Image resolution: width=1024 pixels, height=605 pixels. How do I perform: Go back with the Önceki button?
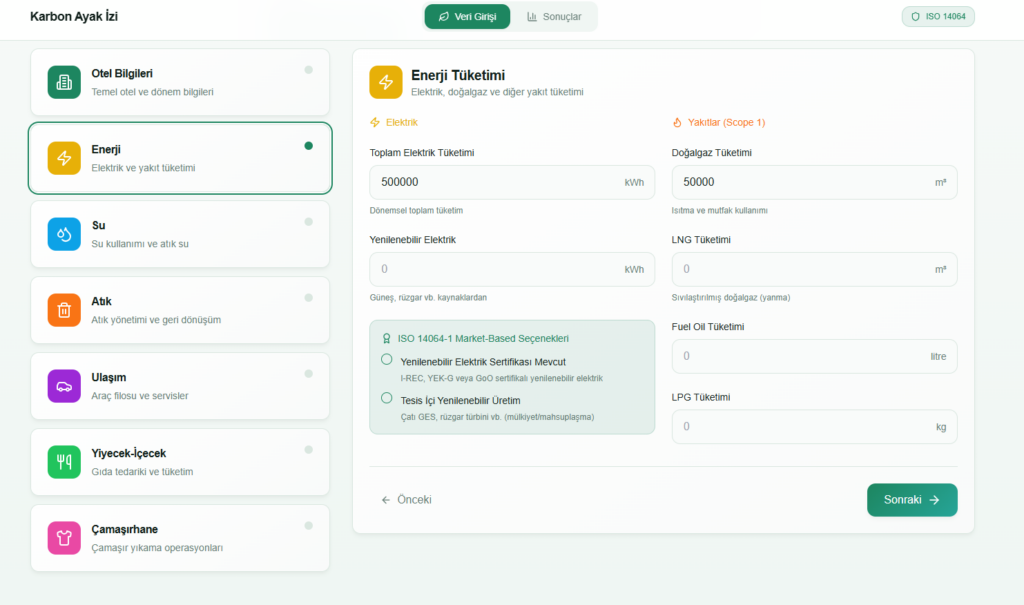pyautogui.click(x=406, y=500)
